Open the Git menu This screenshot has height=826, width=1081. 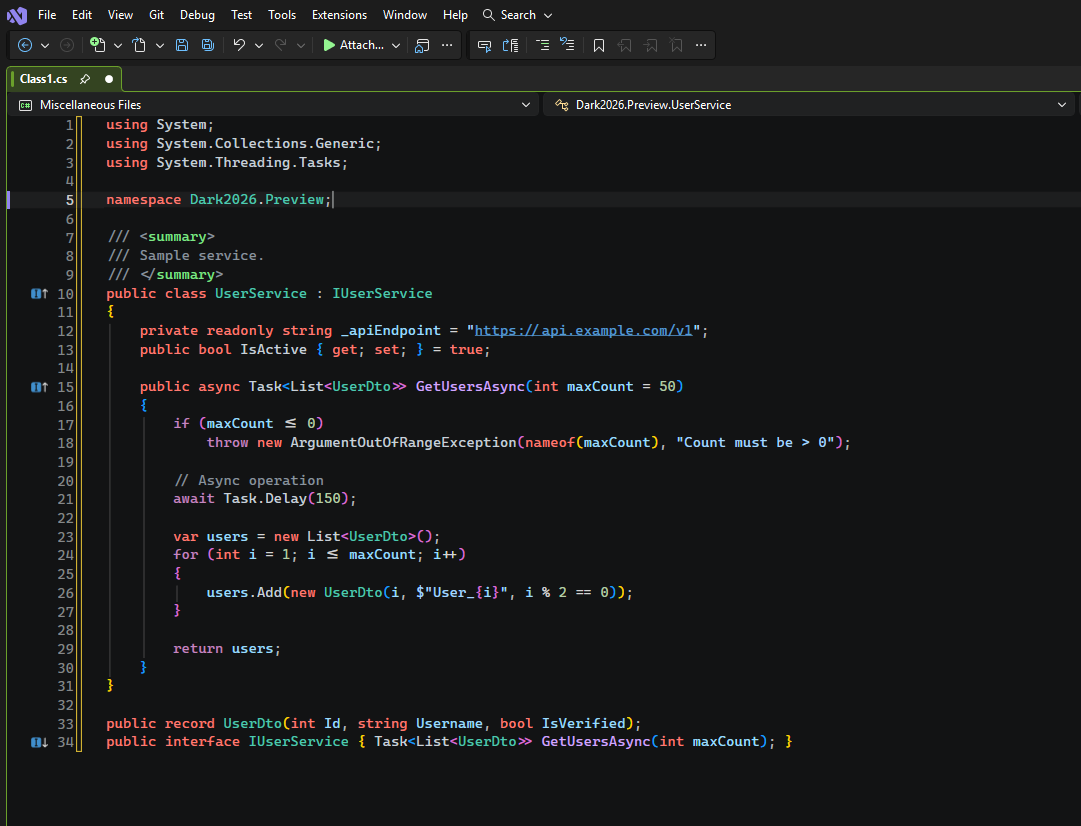click(x=156, y=15)
